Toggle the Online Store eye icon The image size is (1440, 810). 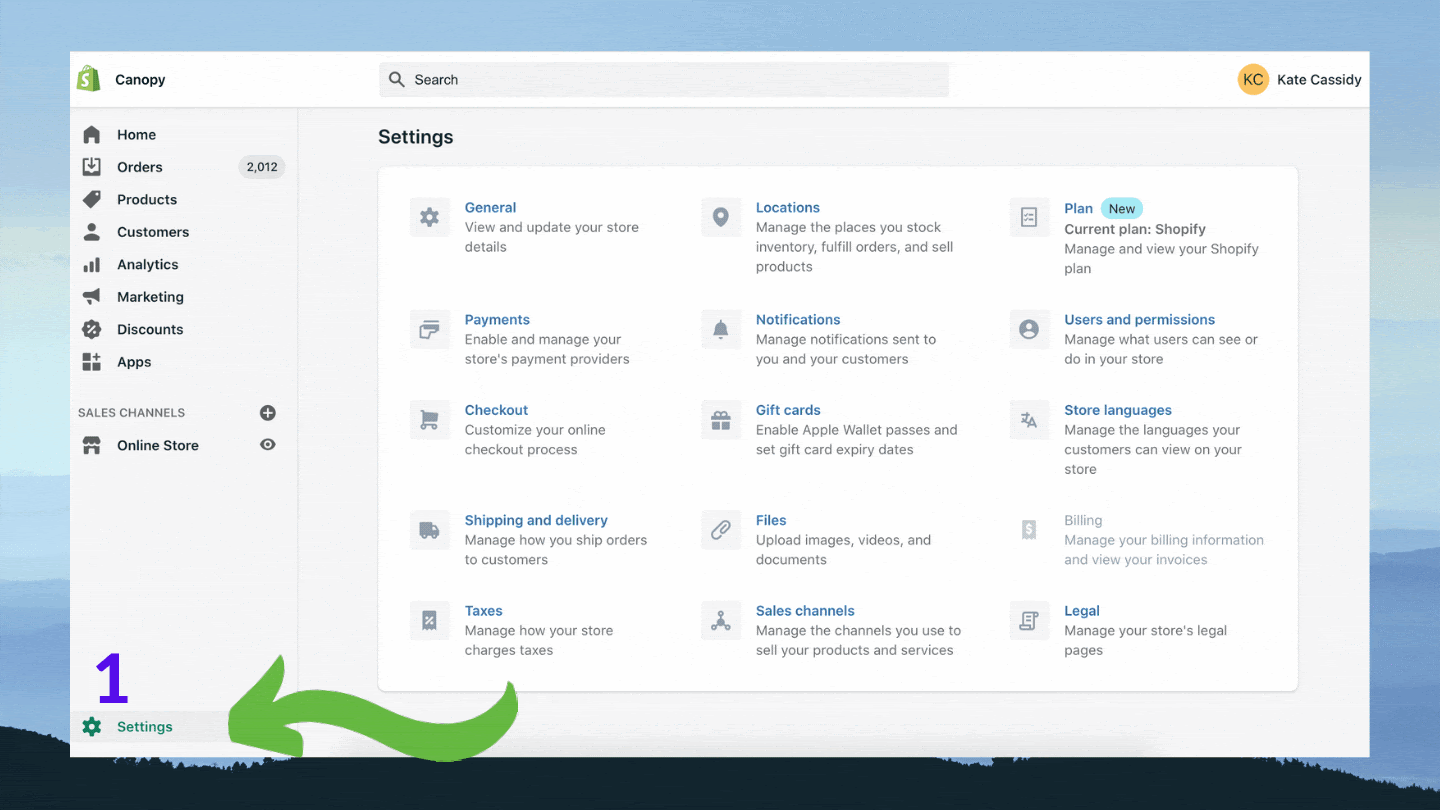click(x=268, y=445)
